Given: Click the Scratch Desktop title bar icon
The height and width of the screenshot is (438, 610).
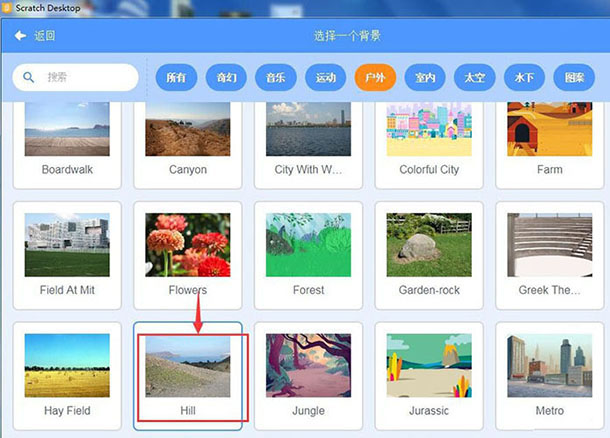Looking at the screenshot, I should (7, 8).
